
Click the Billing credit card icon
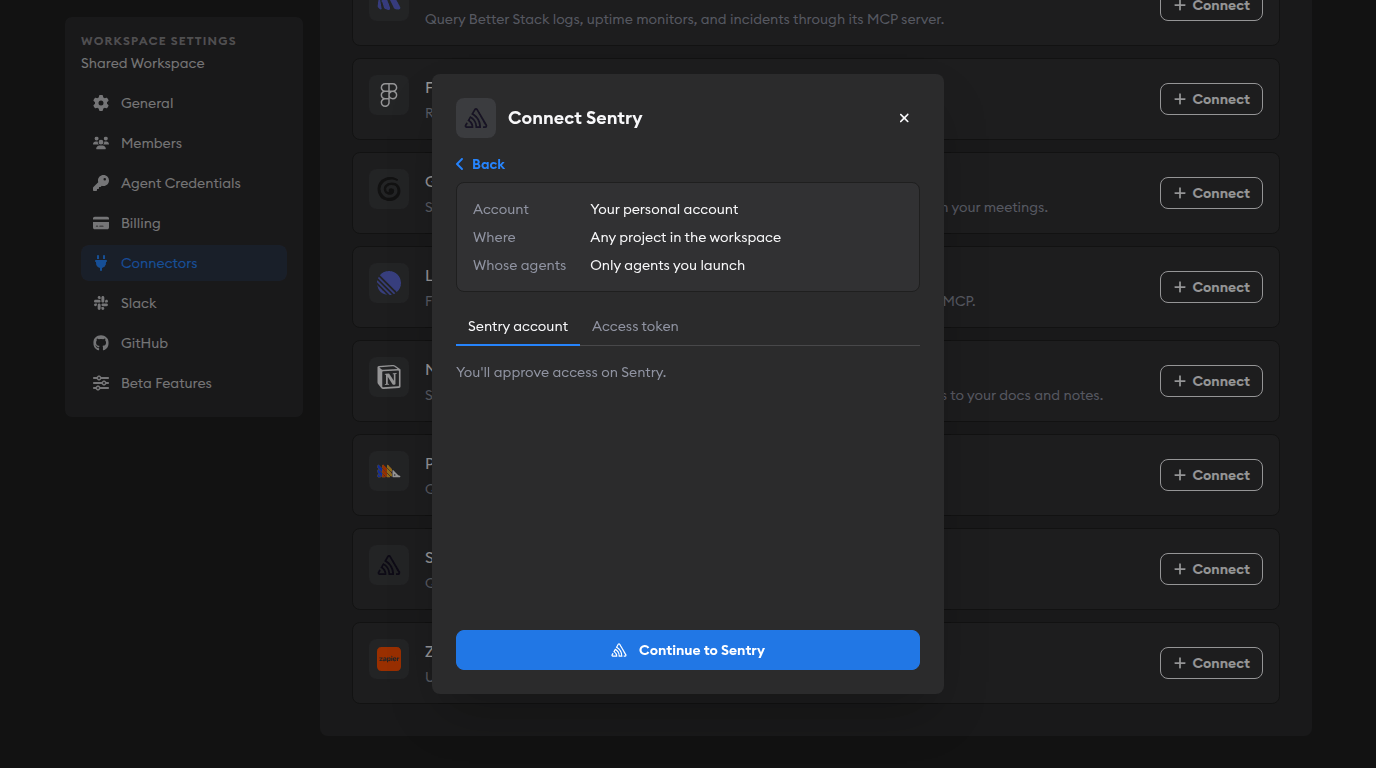coord(101,223)
